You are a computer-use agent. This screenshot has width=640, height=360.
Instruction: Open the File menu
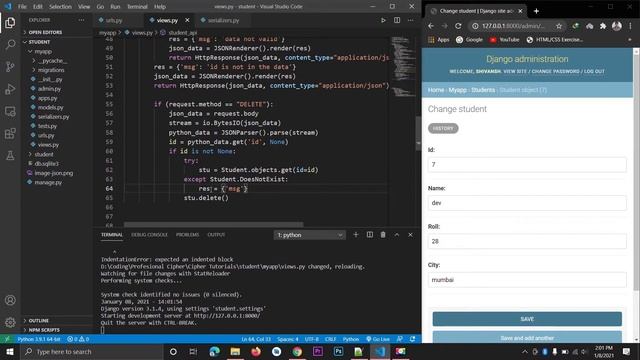pos(22,7)
